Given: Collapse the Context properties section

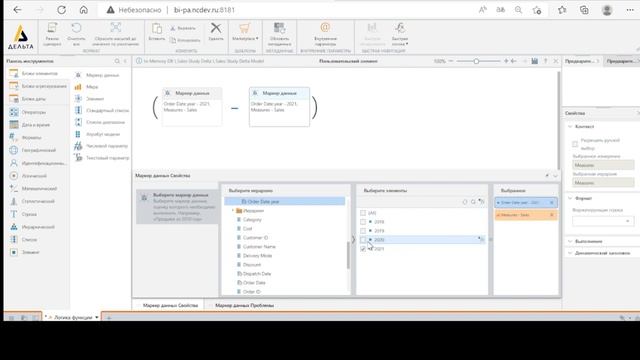Looking at the screenshot, I should 570,127.
